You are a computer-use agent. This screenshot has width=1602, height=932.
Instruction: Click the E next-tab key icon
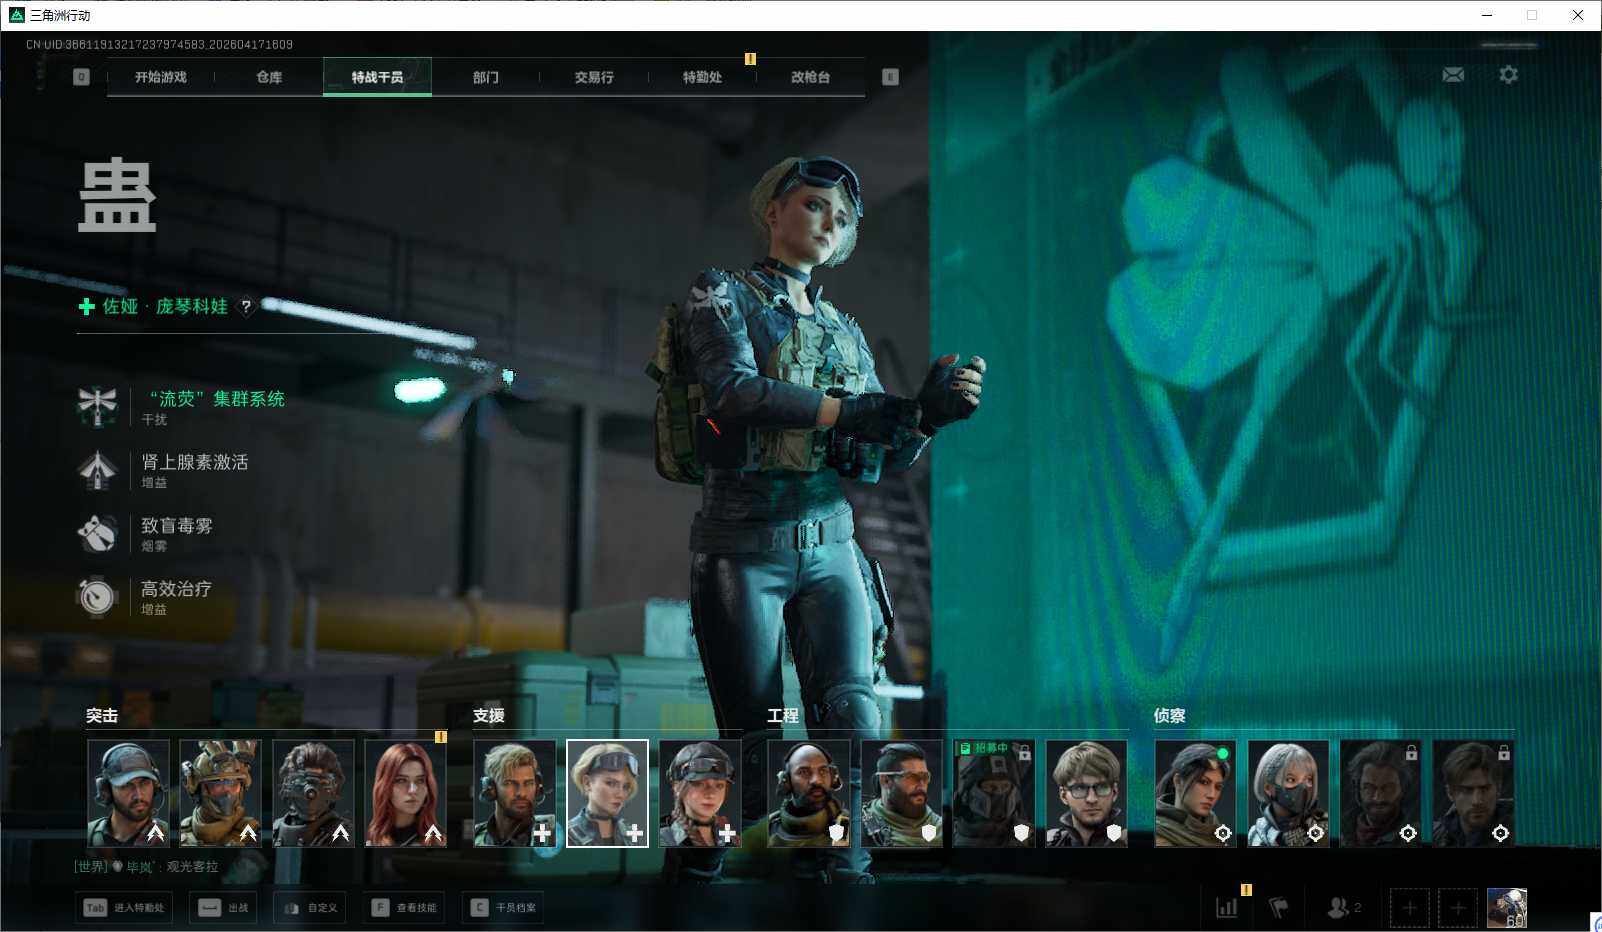[890, 77]
